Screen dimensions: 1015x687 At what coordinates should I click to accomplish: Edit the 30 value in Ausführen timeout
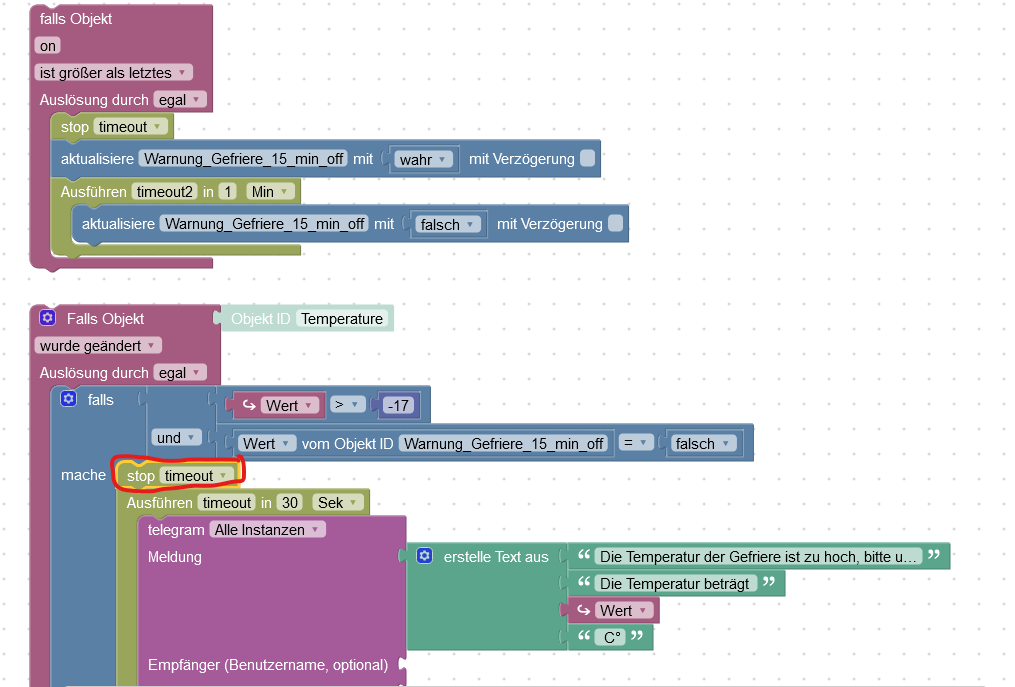[x=290, y=502]
